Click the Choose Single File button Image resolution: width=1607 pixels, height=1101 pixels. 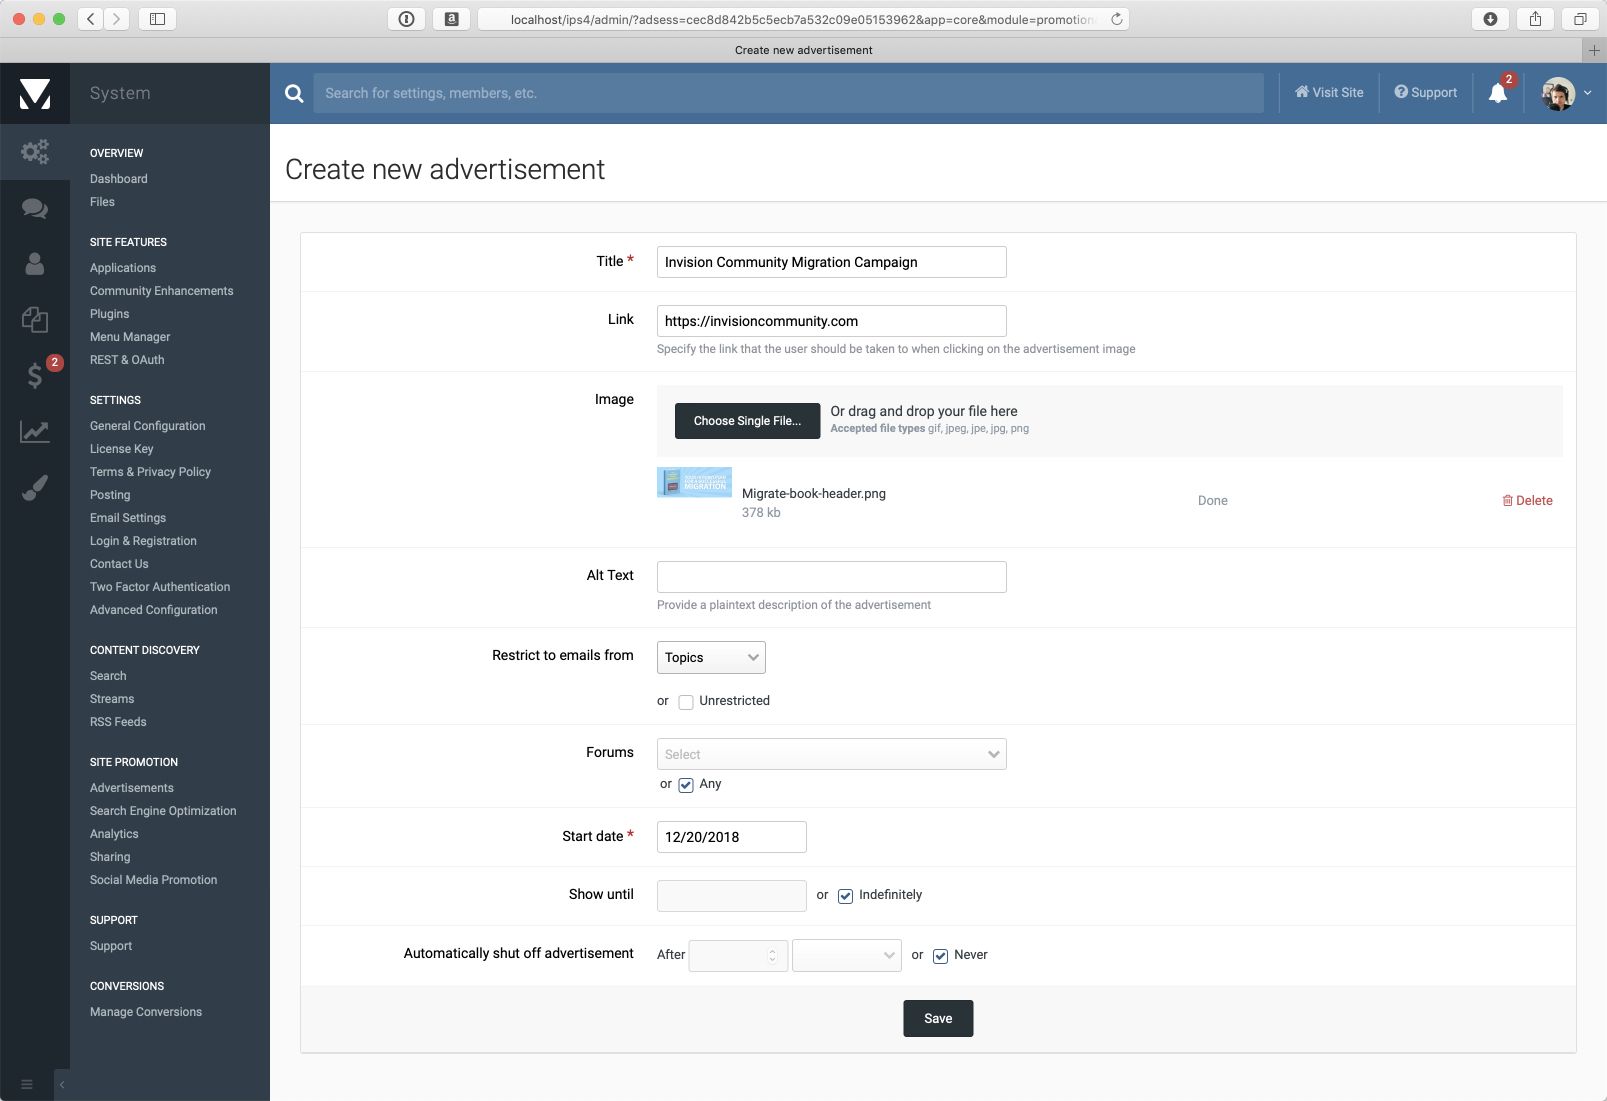tap(747, 421)
